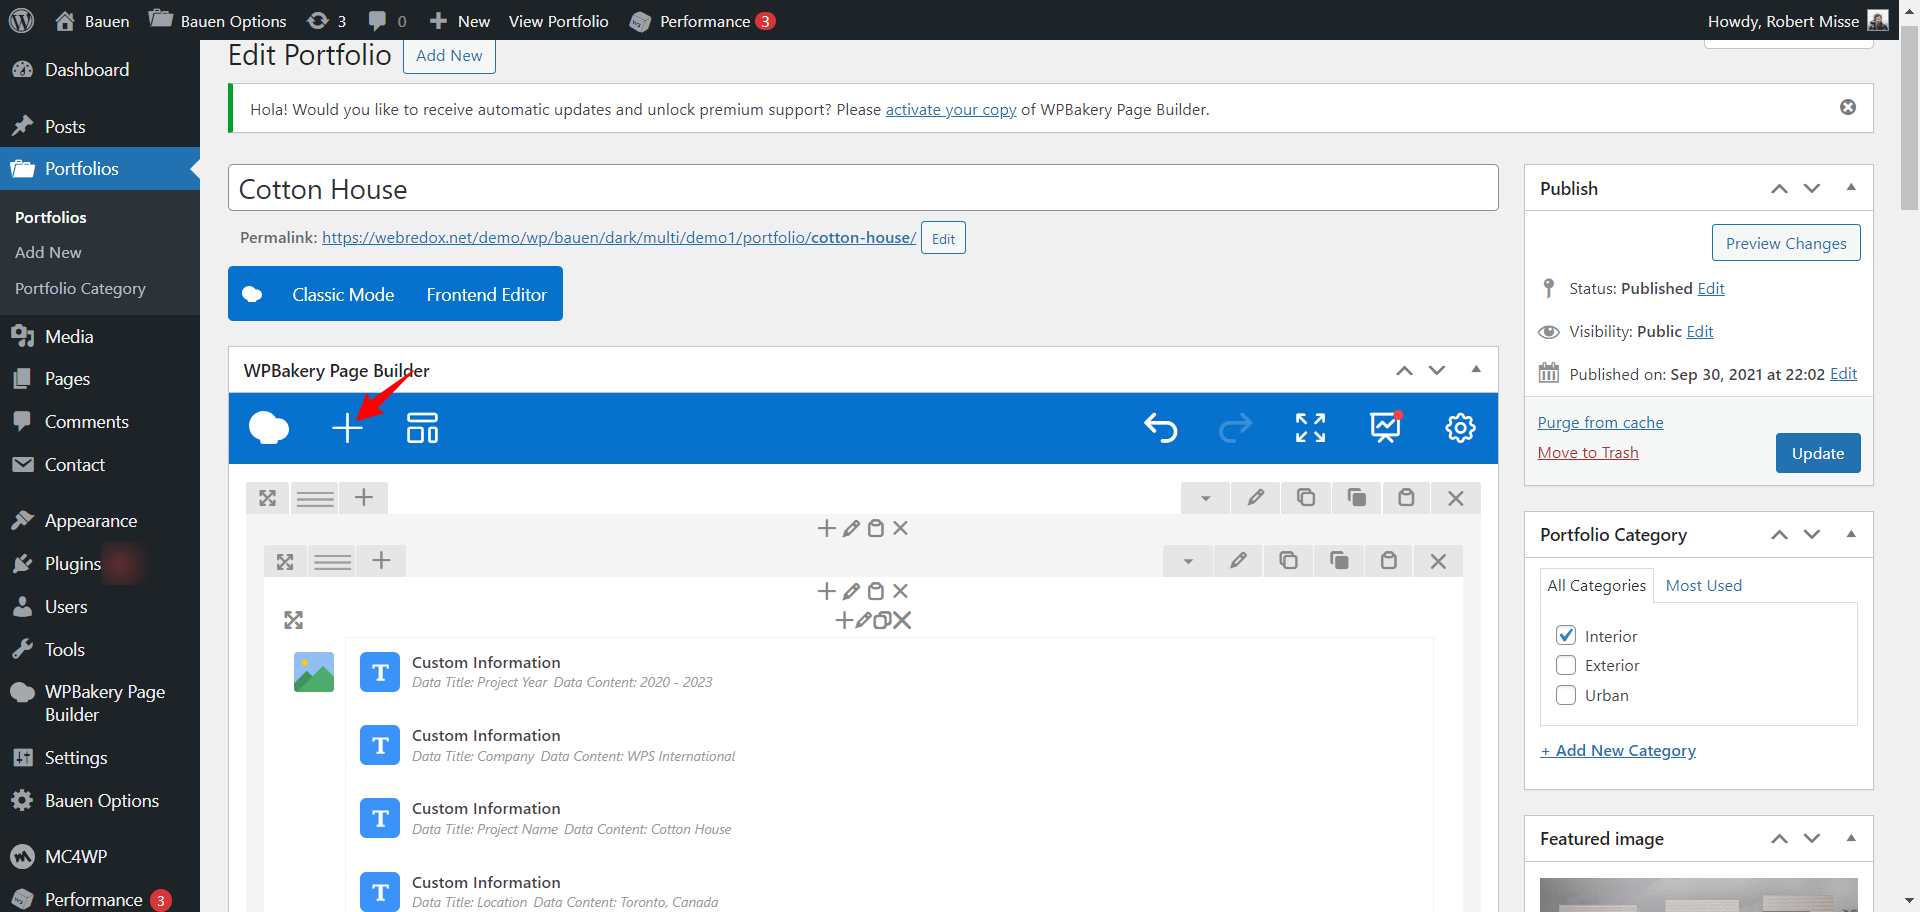Click the Add New Category link
Screen dimensions: 1920x912
click(x=1618, y=750)
